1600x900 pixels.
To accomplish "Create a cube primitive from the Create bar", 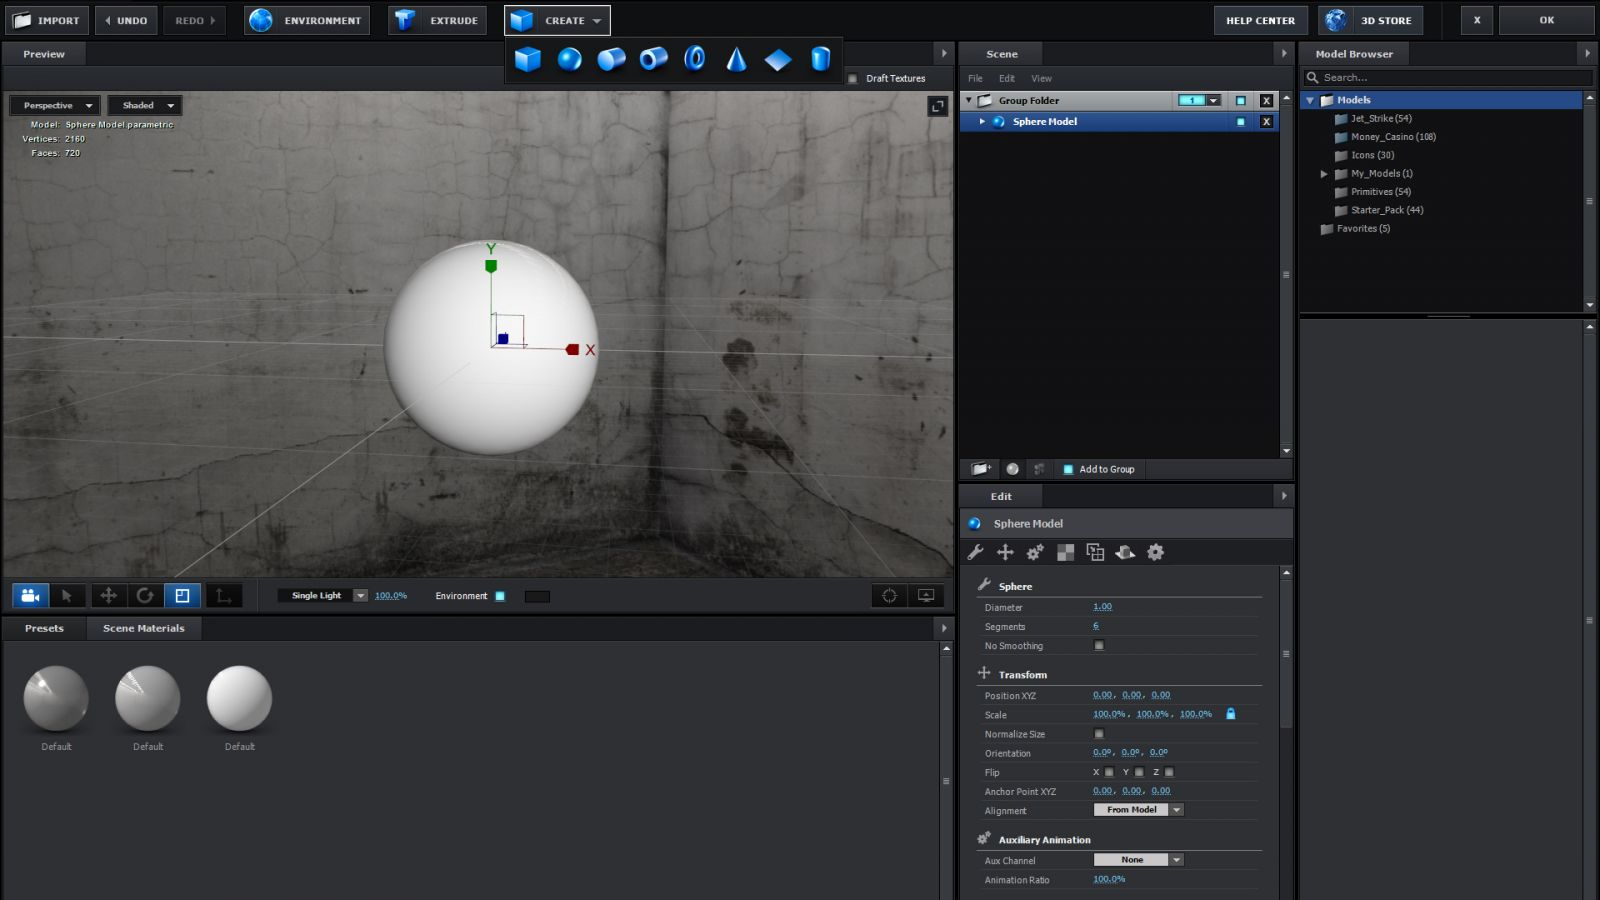I will coord(528,60).
